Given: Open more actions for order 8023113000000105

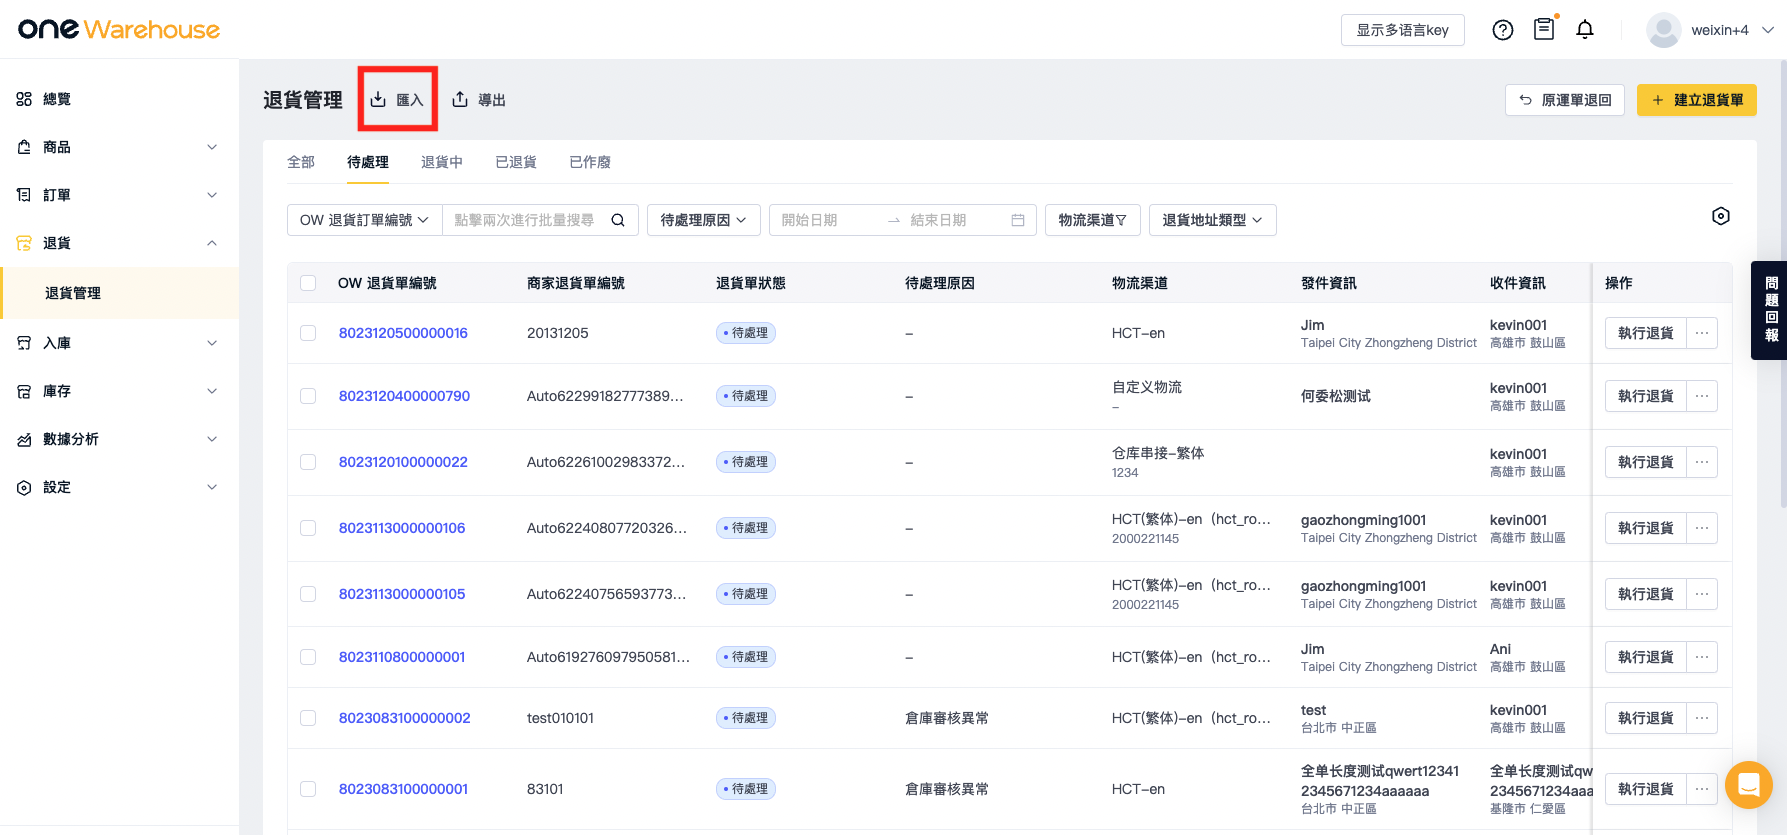Looking at the screenshot, I should pos(1702,594).
